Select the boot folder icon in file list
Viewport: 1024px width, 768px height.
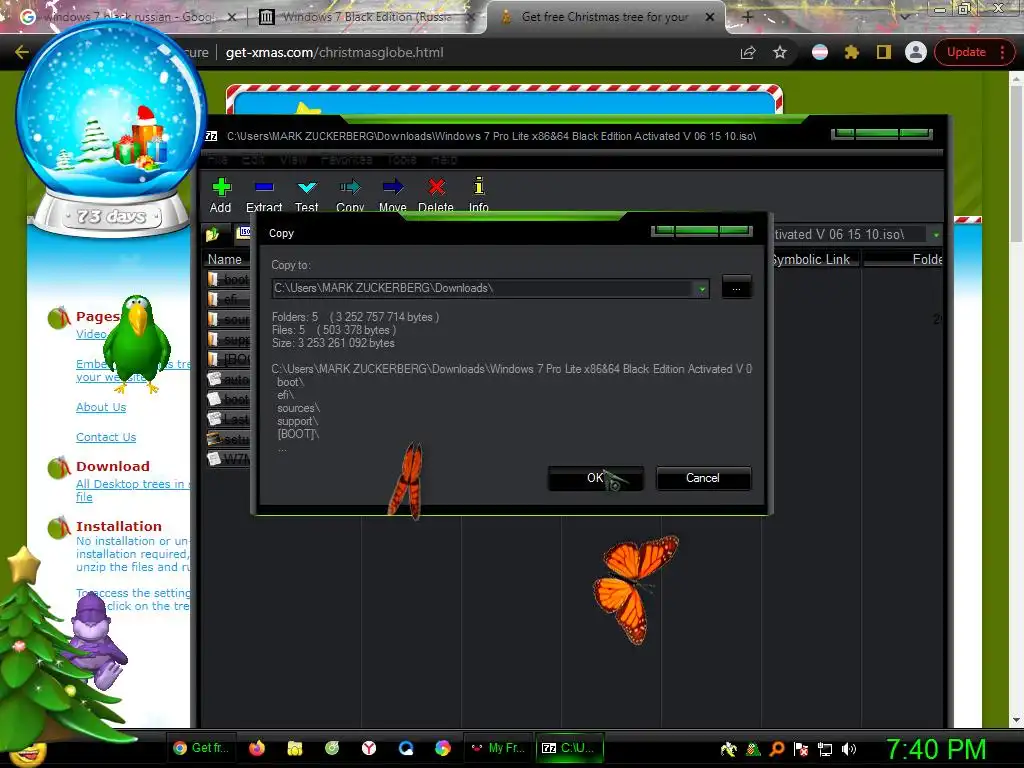[213, 280]
